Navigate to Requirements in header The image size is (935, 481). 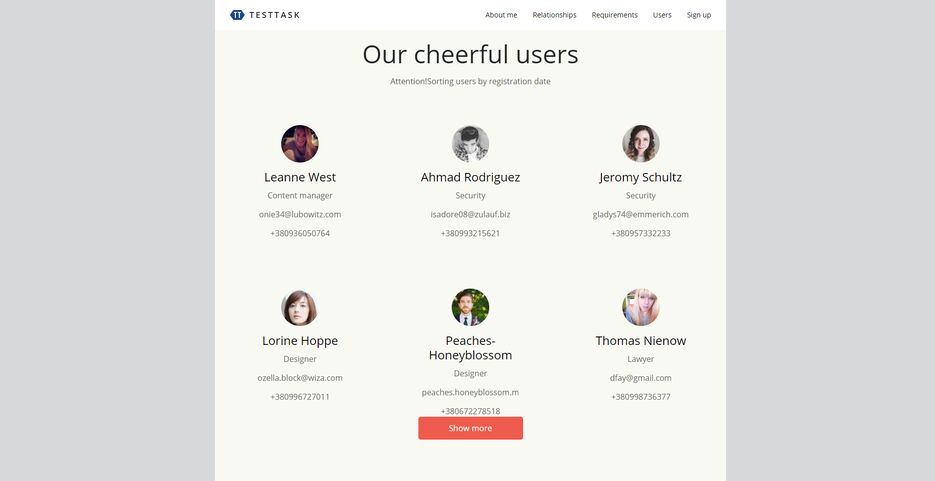(x=614, y=15)
